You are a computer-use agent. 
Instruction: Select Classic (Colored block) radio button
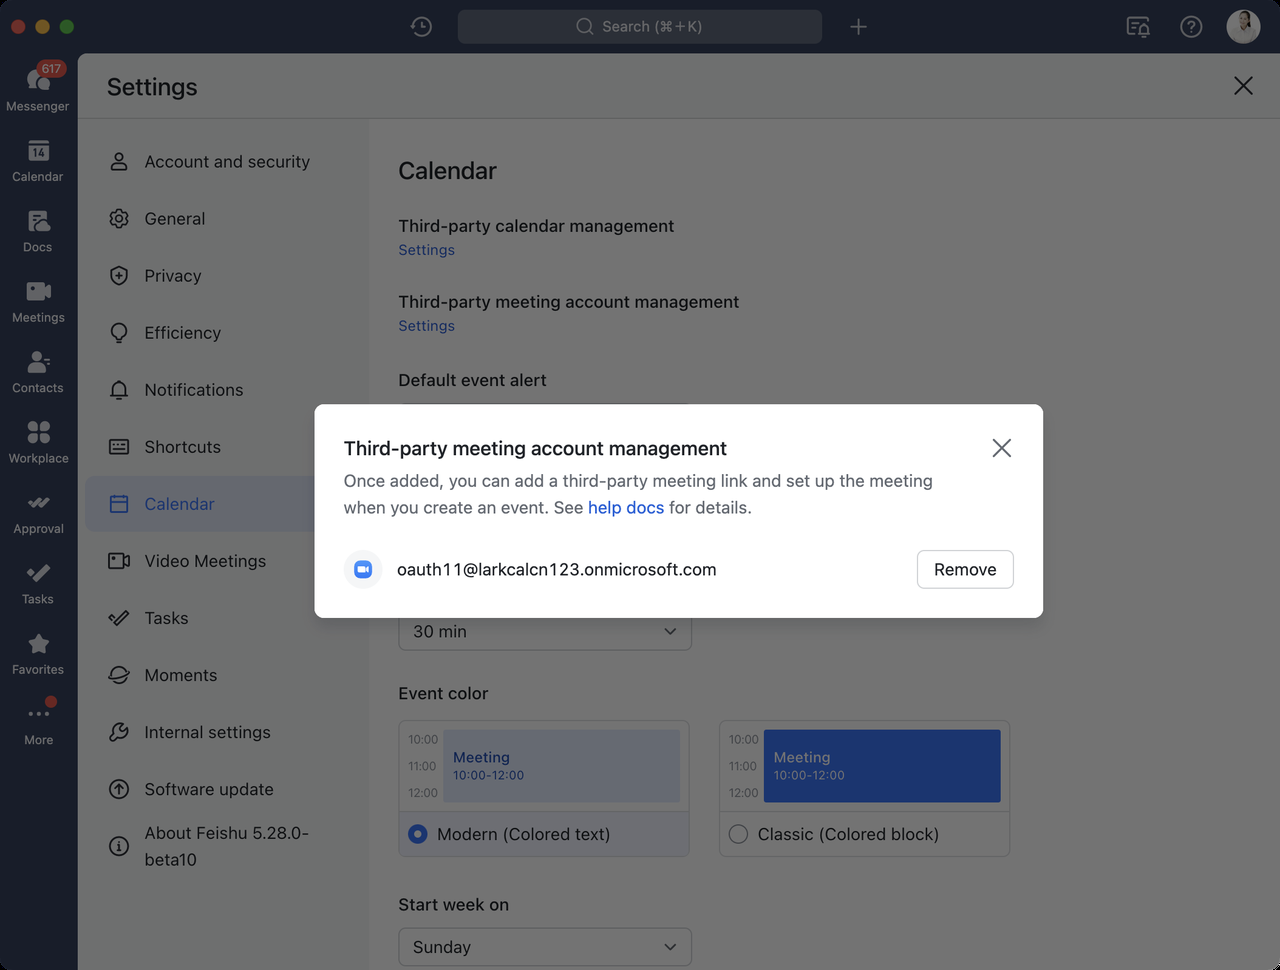coord(738,834)
